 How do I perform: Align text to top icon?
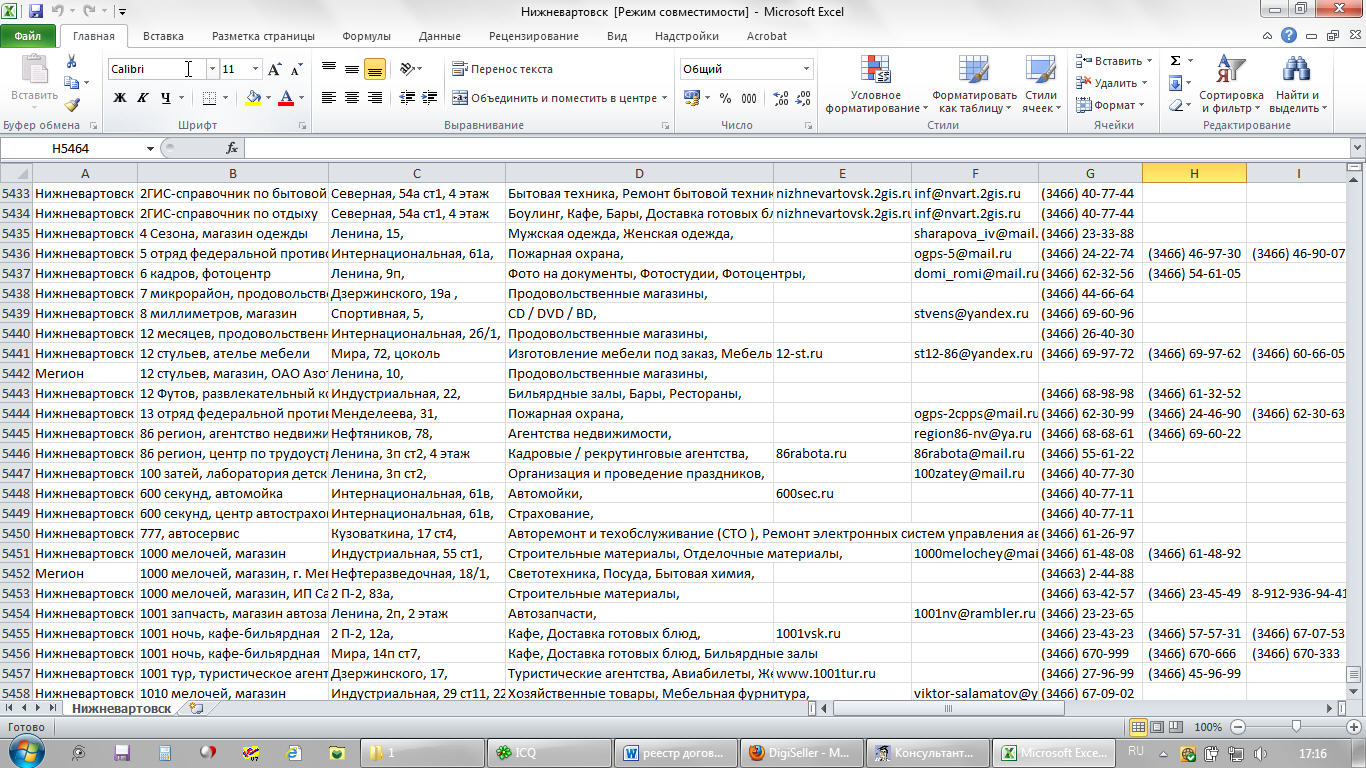(329, 69)
